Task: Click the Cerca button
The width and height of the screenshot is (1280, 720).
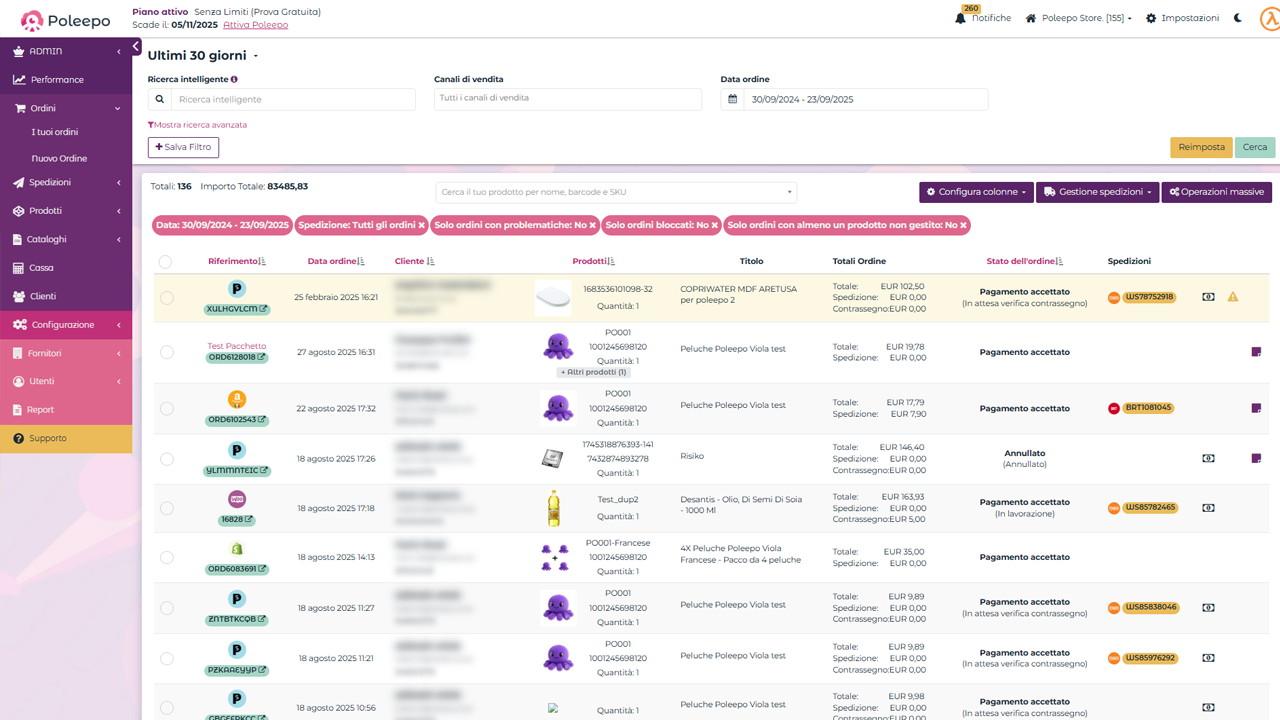Action: click(x=1255, y=147)
